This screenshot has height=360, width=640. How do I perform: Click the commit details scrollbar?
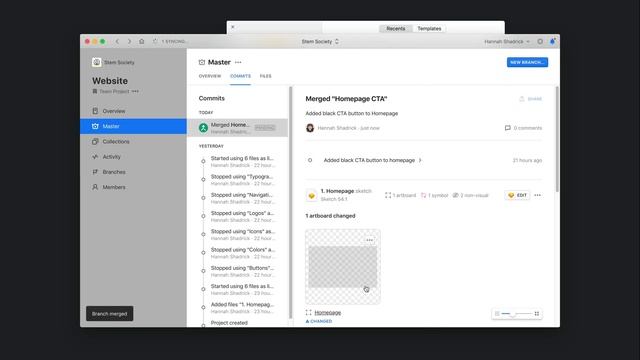[557, 139]
